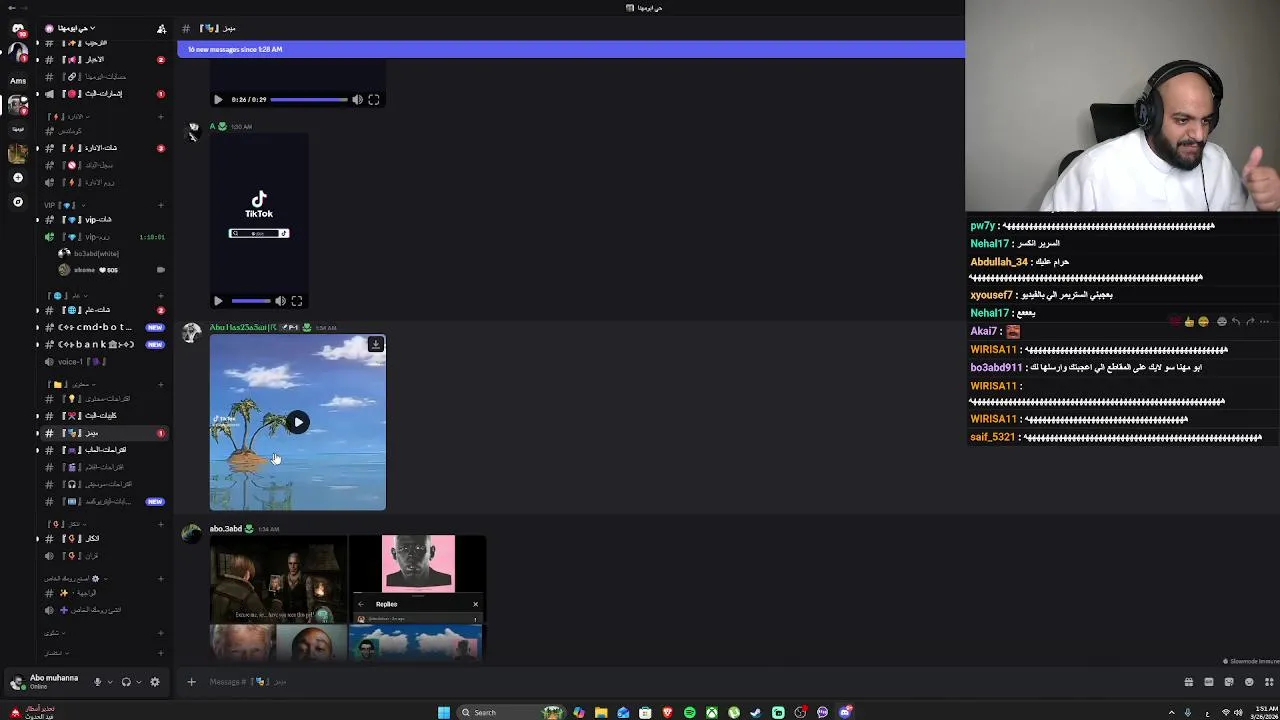Click the Discord taskbar icon
This screenshot has height=720, width=1280.
click(x=845, y=712)
